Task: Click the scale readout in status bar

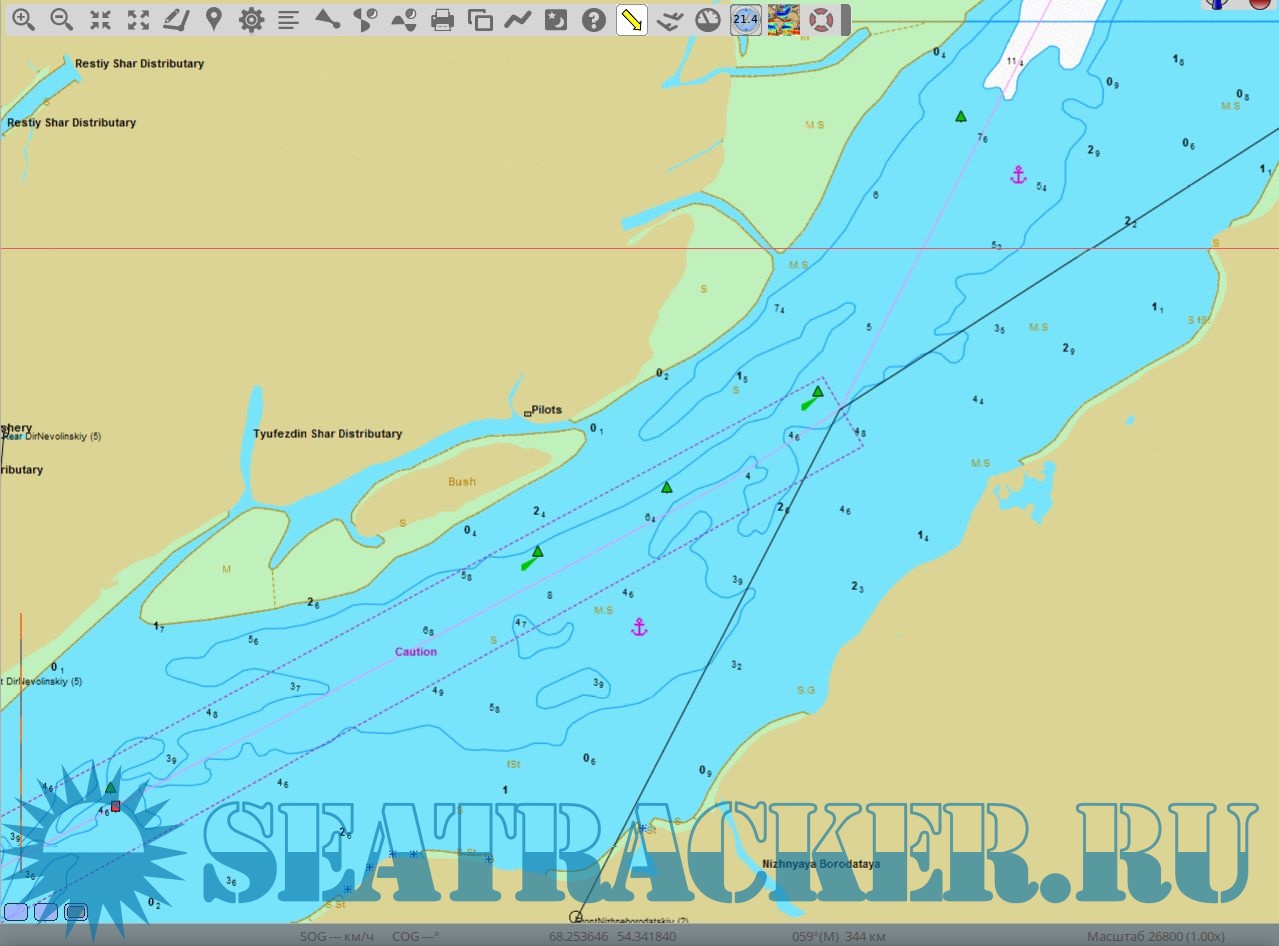Action: pyautogui.click(x=1156, y=937)
